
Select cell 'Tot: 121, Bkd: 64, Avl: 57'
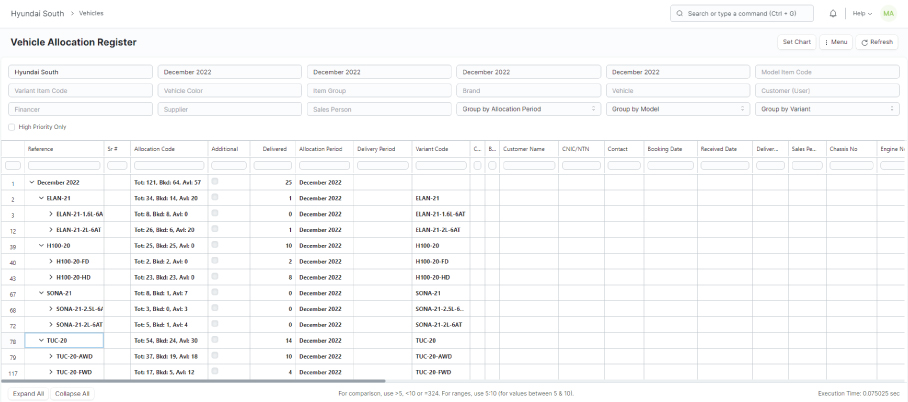[169, 182]
